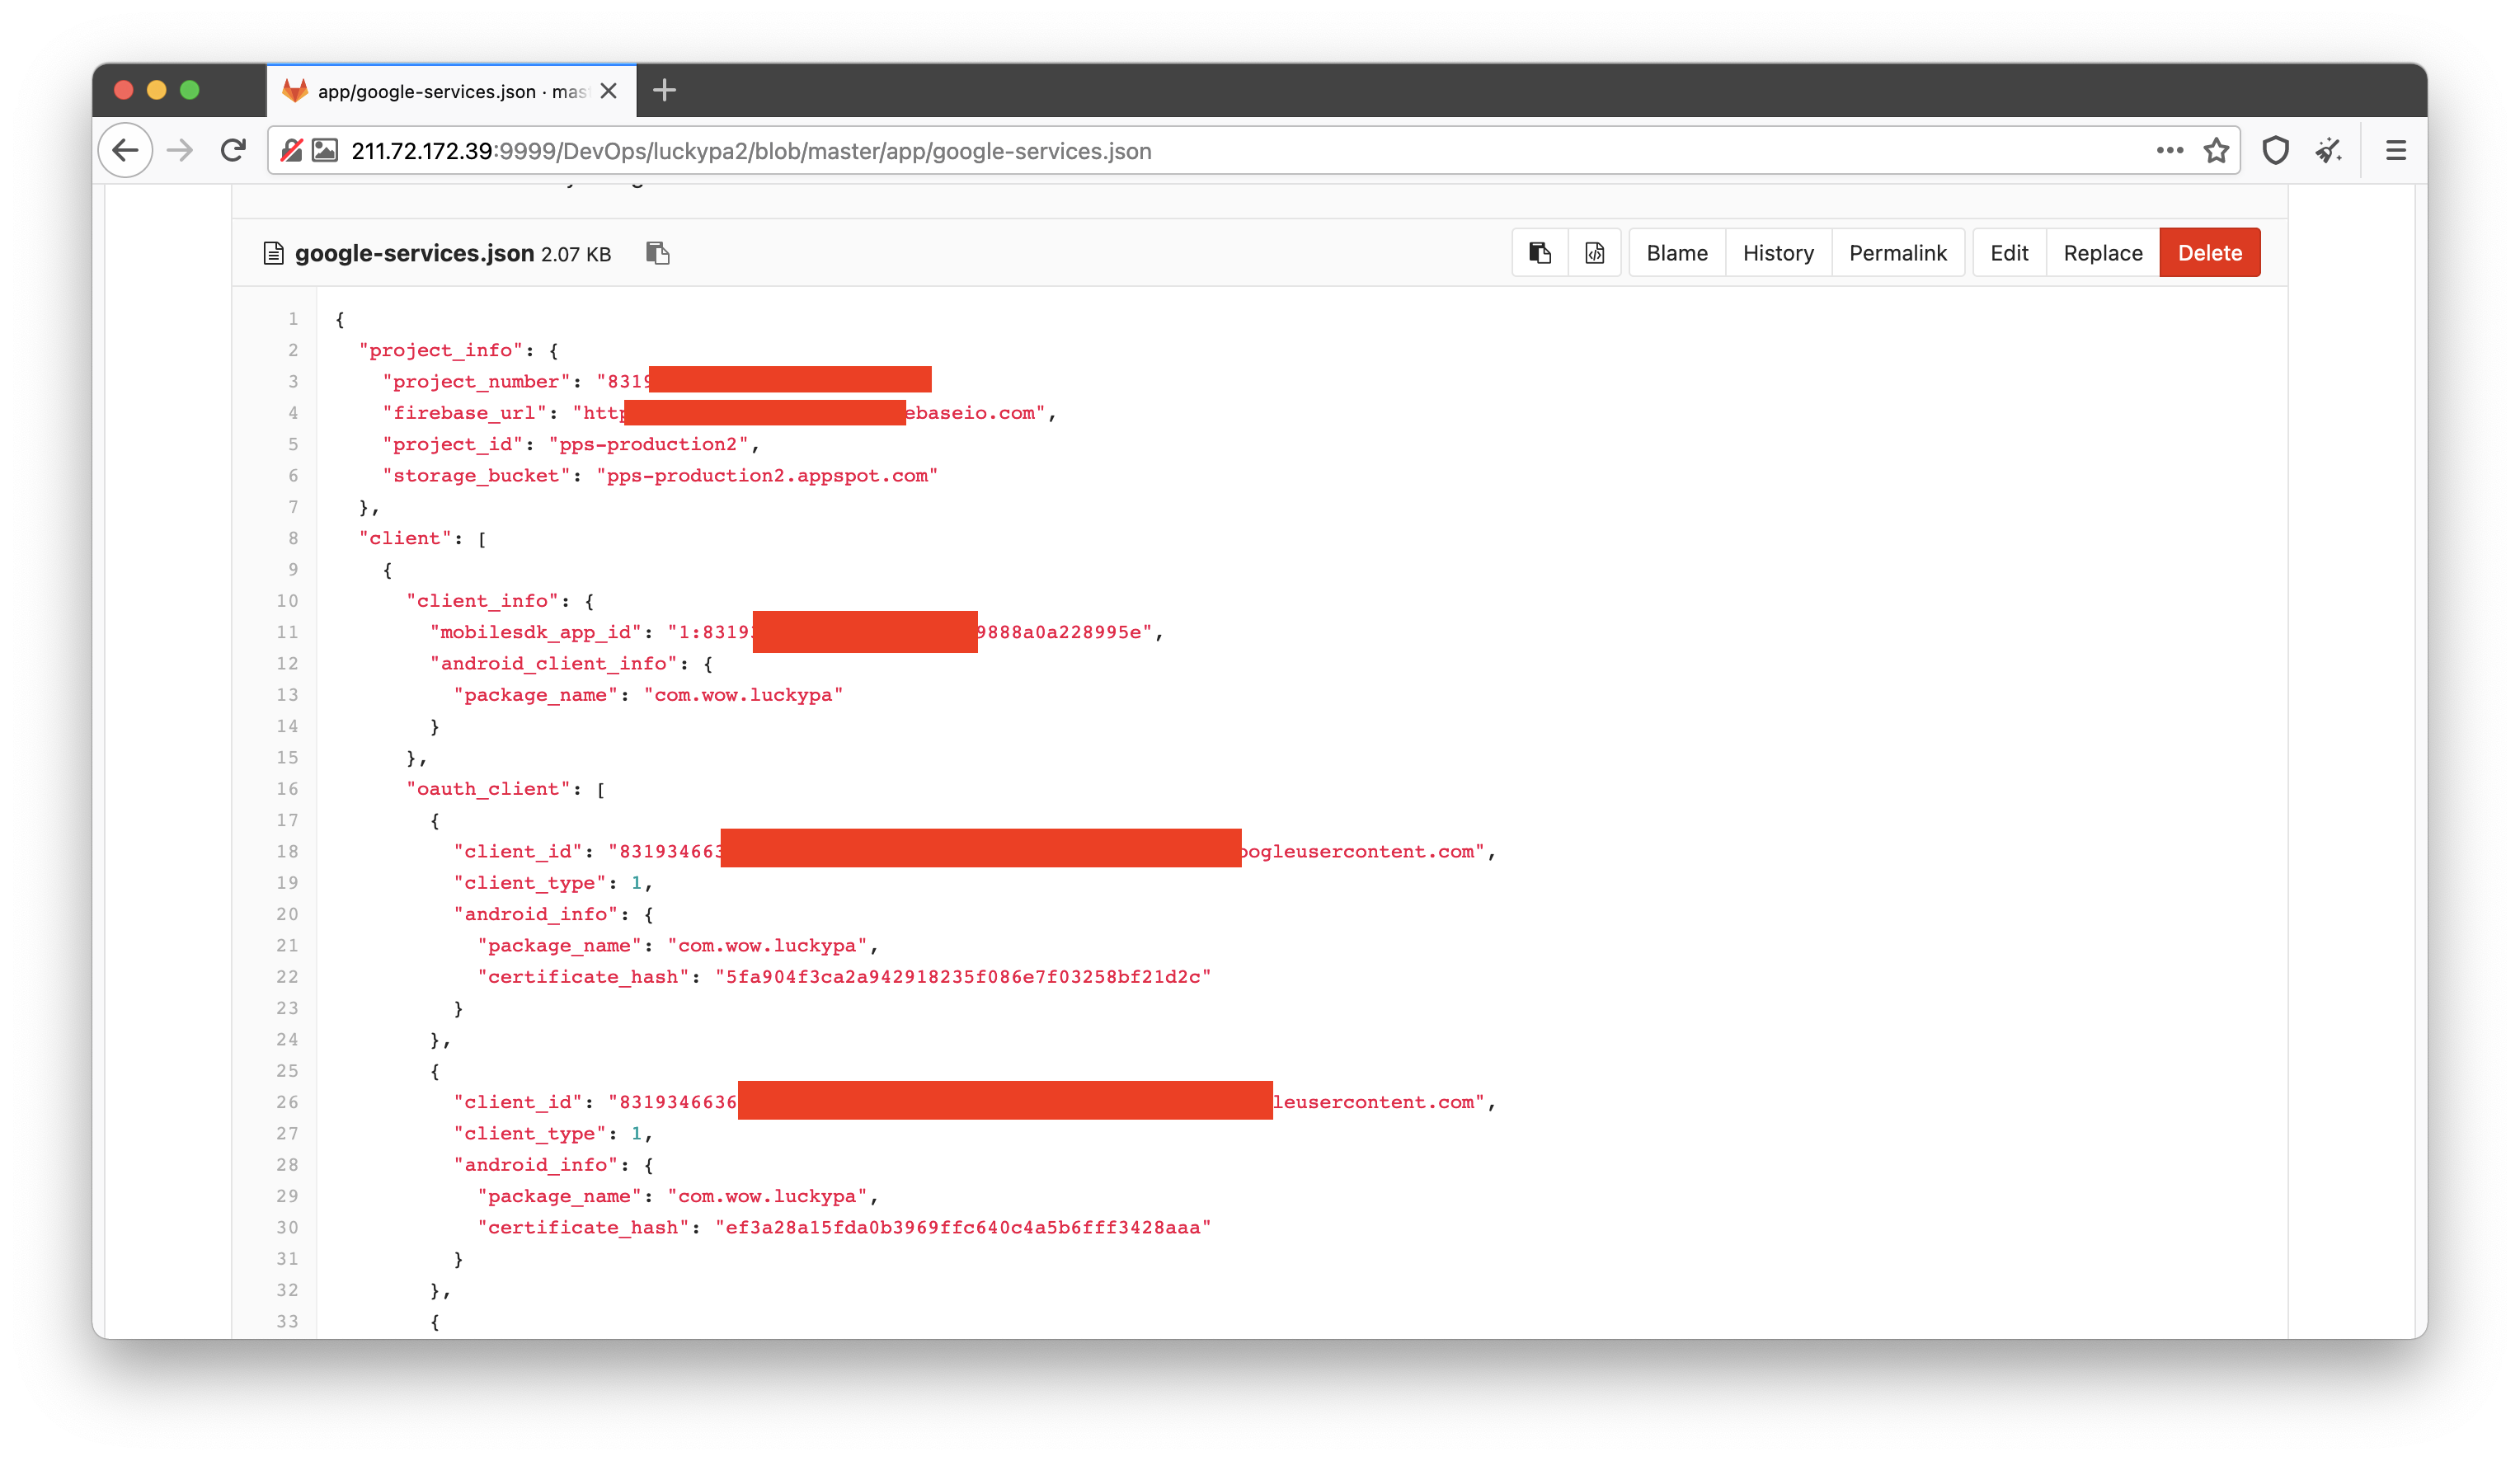The image size is (2520, 1461).
Task: Click "package_name" key on line 21
Action: [559, 946]
